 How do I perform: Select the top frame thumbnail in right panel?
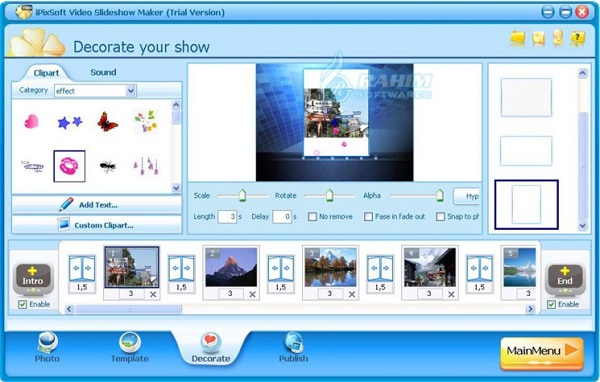[x=526, y=97]
